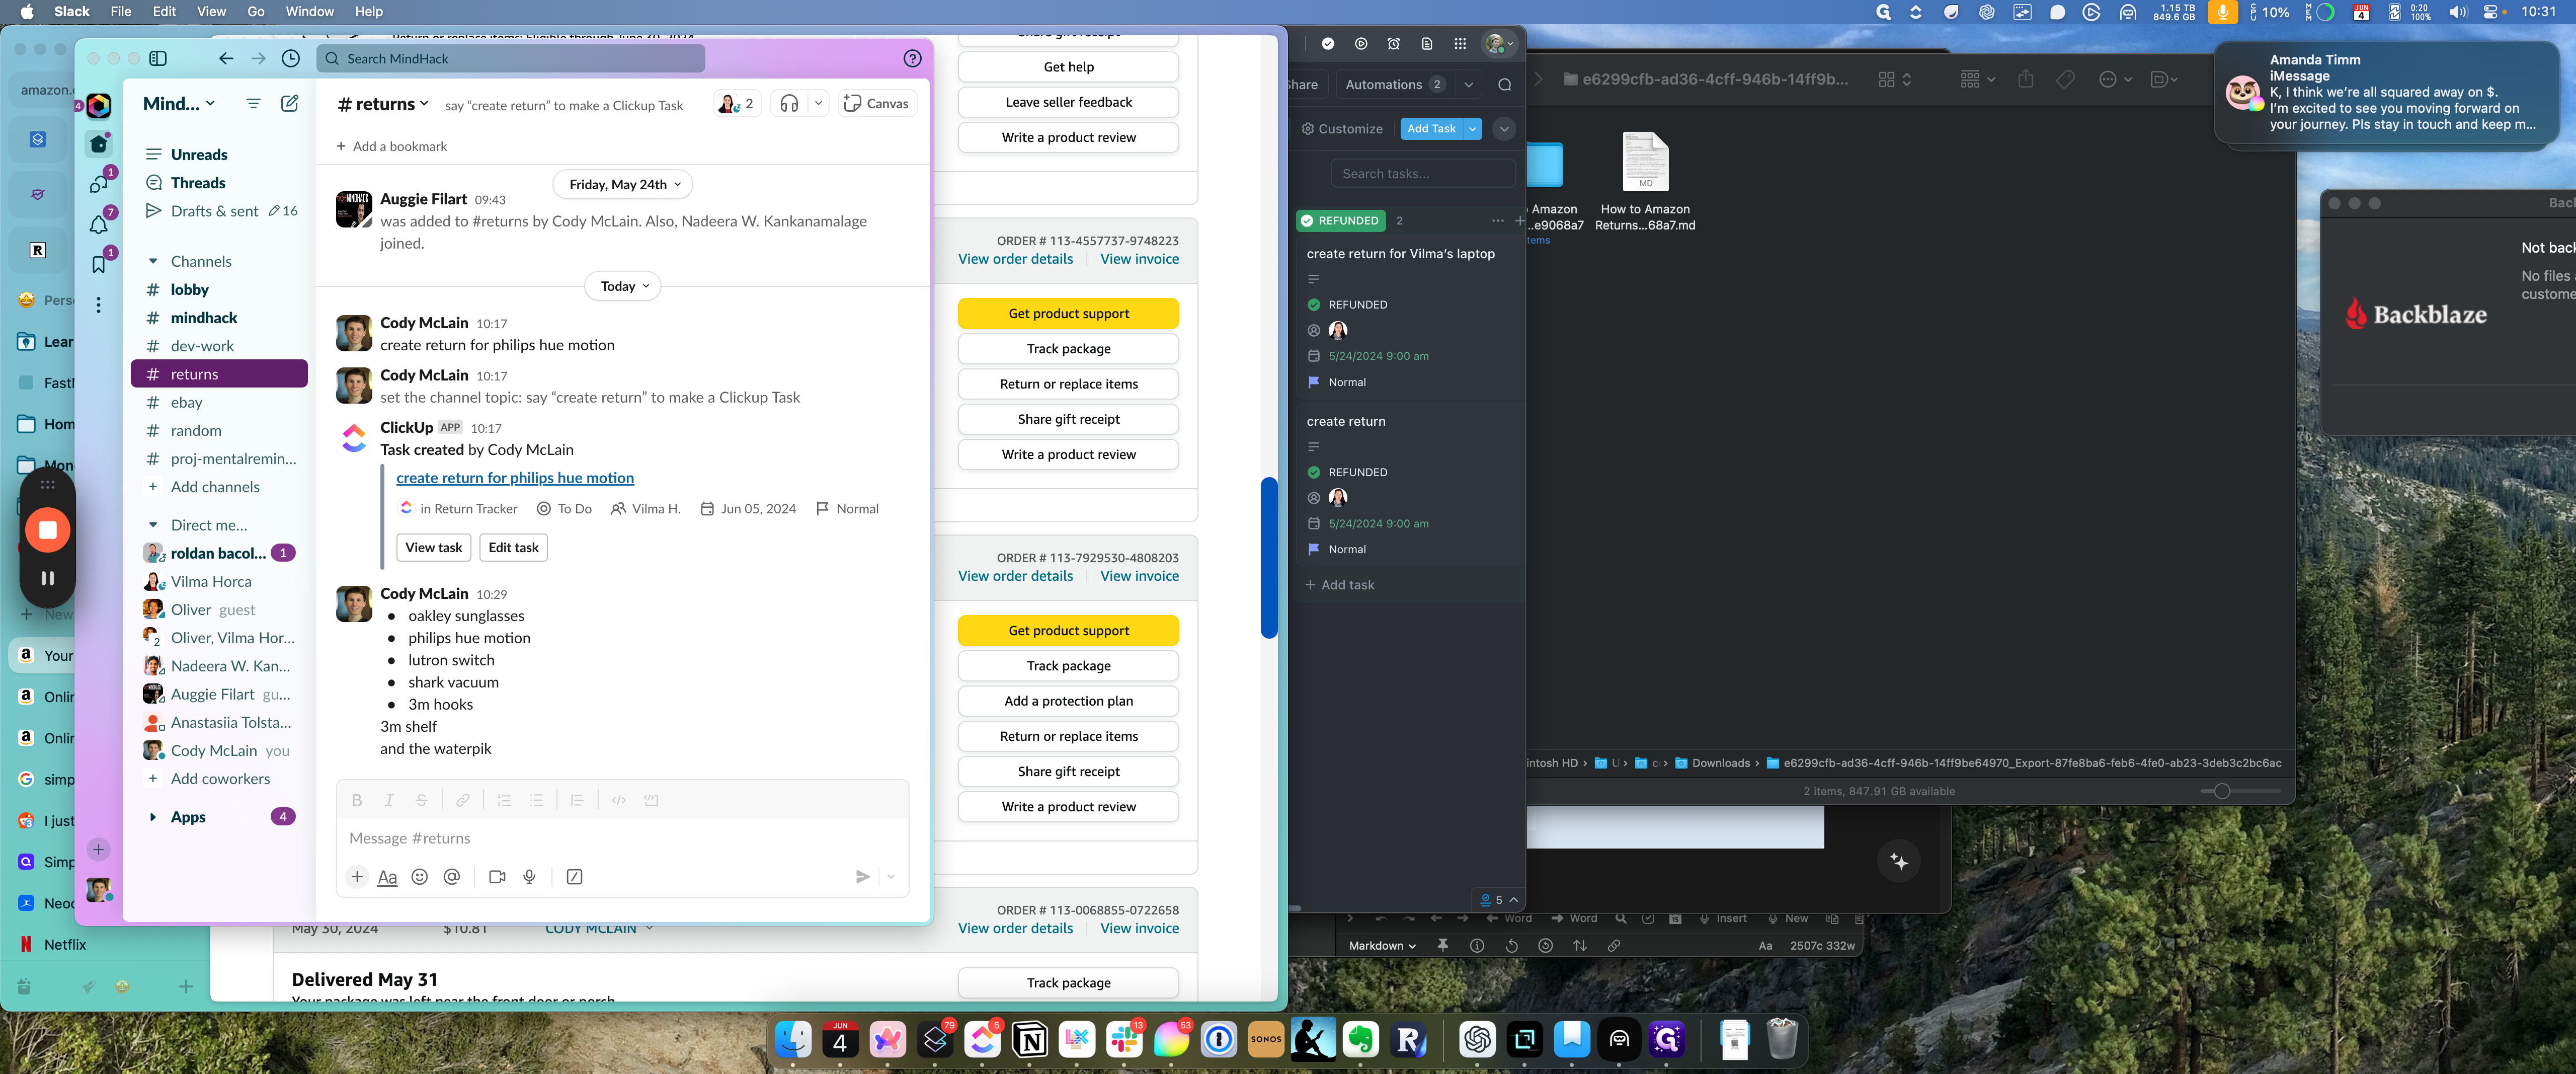The height and width of the screenshot is (1074, 2576).
Task: Open ClickUp apps grid icon
Action: coord(1460,44)
